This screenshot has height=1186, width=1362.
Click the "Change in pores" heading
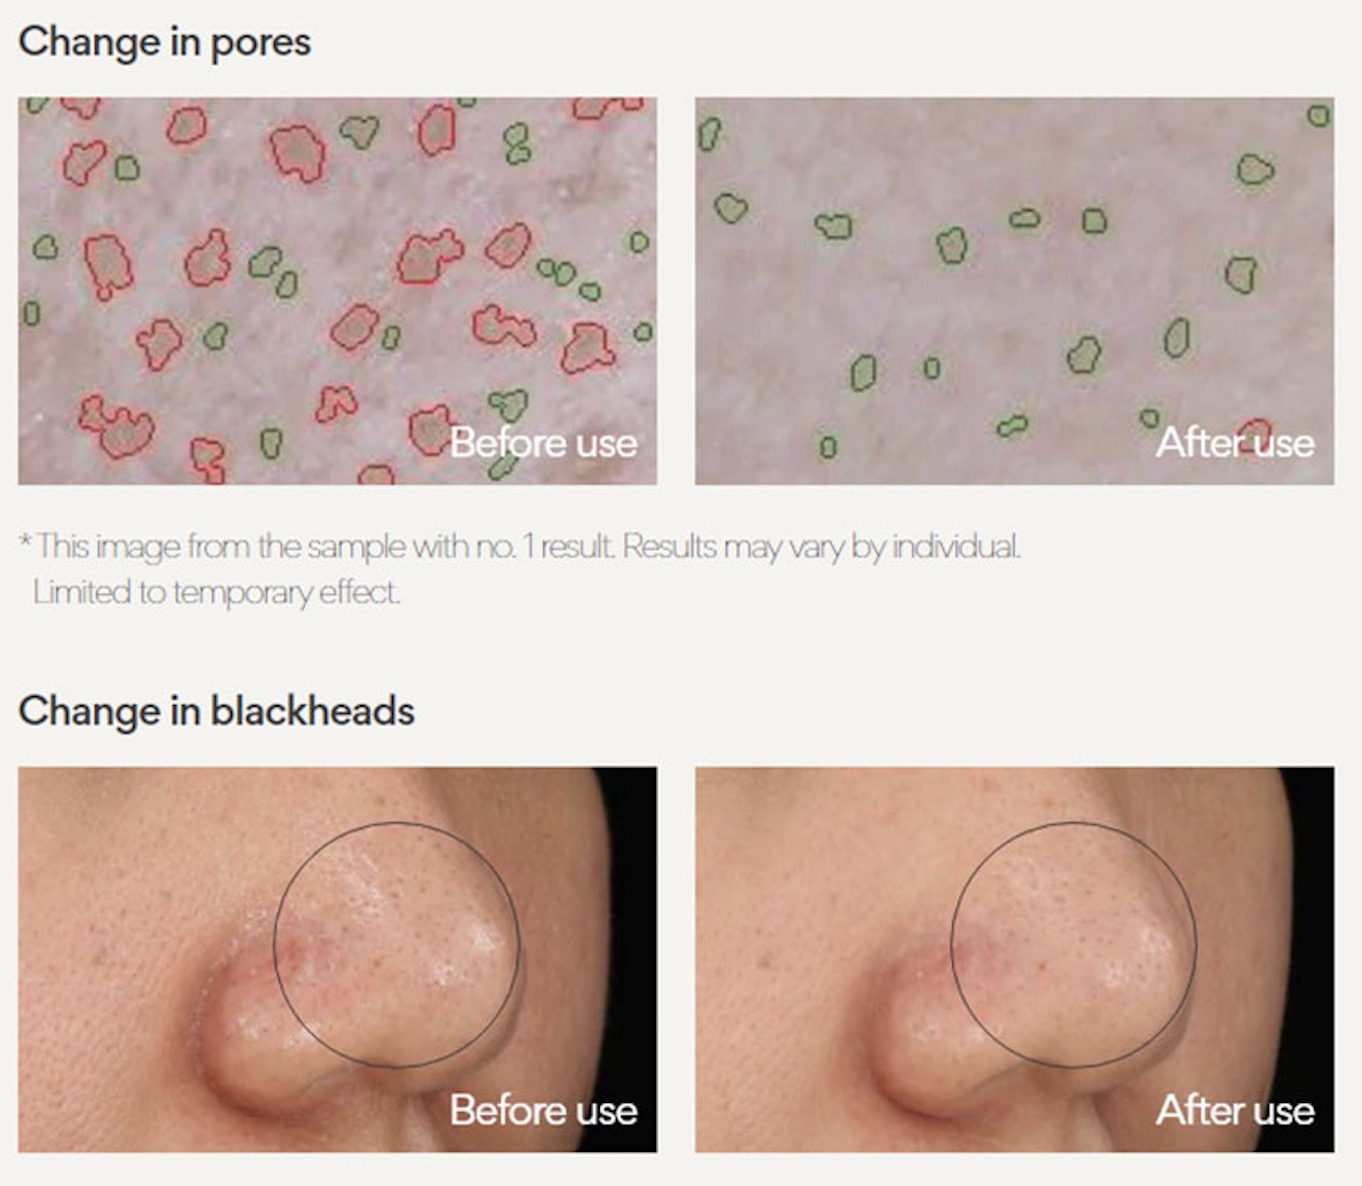pos(165,42)
